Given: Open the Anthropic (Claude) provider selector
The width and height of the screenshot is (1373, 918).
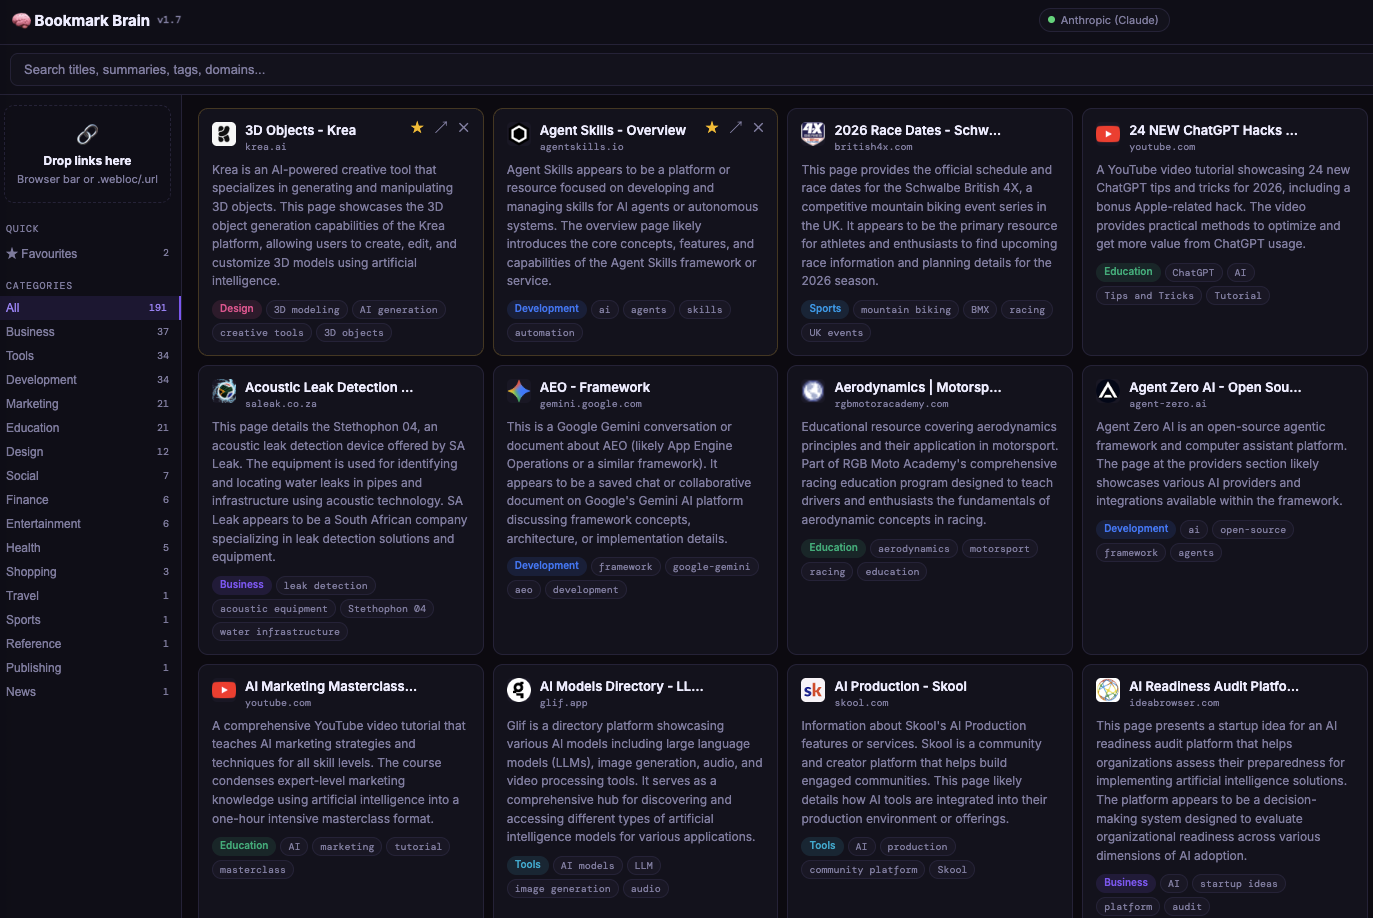Looking at the screenshot, I should pyautogui.click(x=1104, y=19).
